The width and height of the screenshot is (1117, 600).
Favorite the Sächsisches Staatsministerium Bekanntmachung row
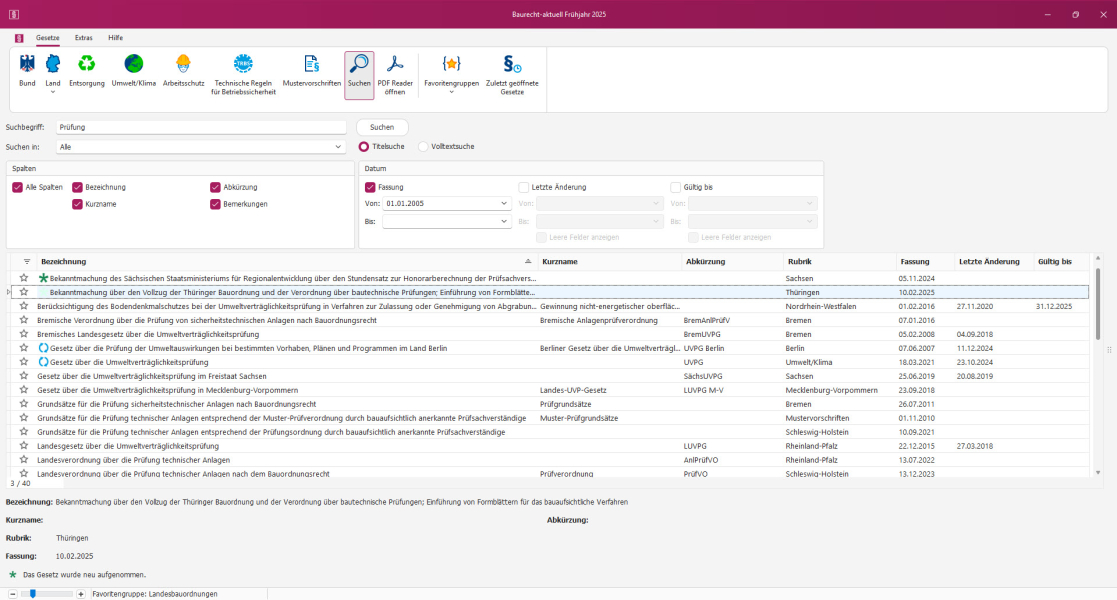pyautogui.click(x=24, y=278)
